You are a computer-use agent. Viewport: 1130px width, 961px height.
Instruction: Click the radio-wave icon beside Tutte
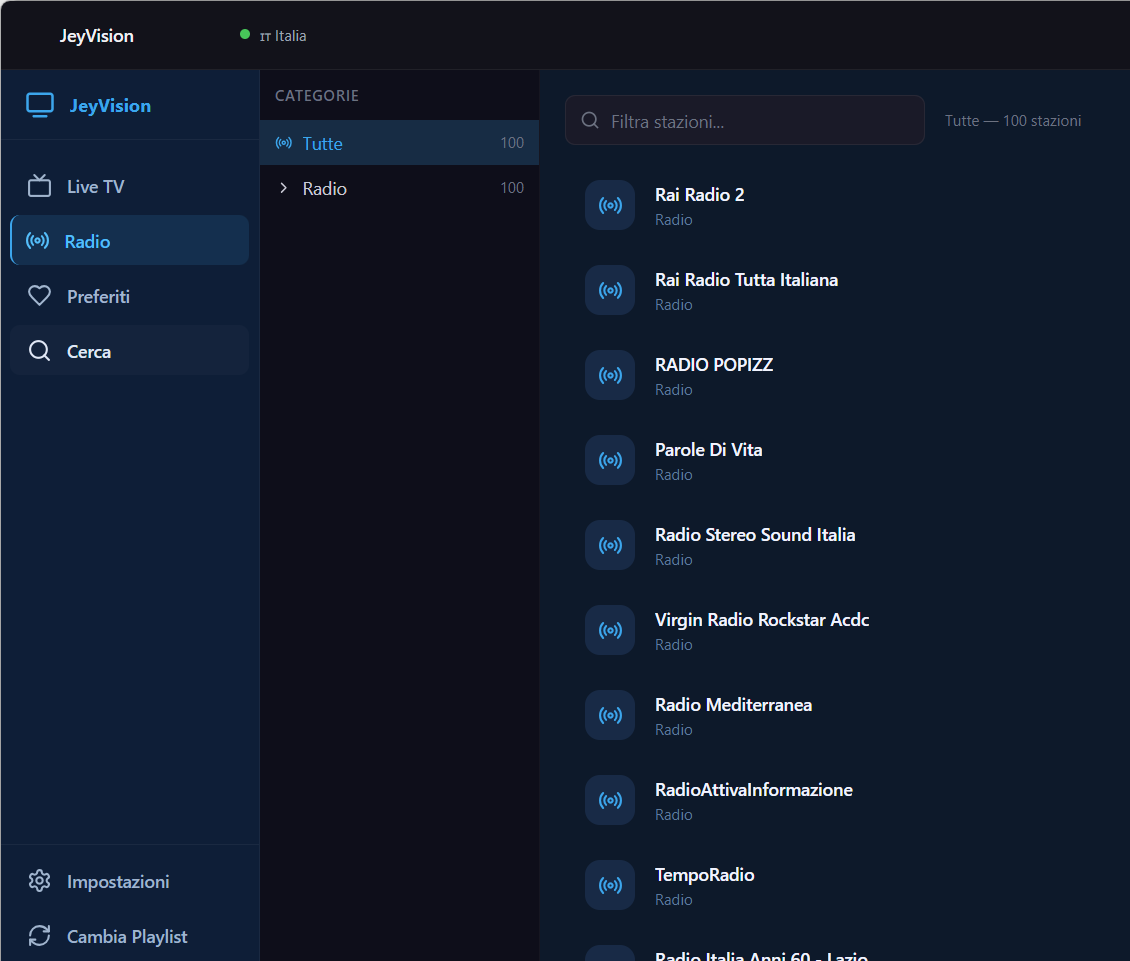[x=284, y=143]
